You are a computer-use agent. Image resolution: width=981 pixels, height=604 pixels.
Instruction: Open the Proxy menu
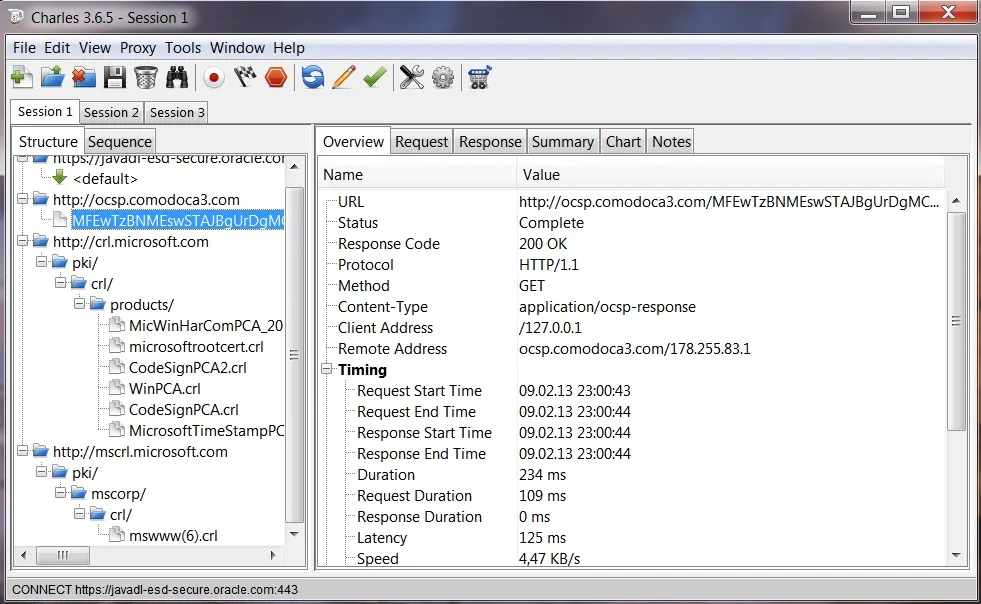point(138,48)
